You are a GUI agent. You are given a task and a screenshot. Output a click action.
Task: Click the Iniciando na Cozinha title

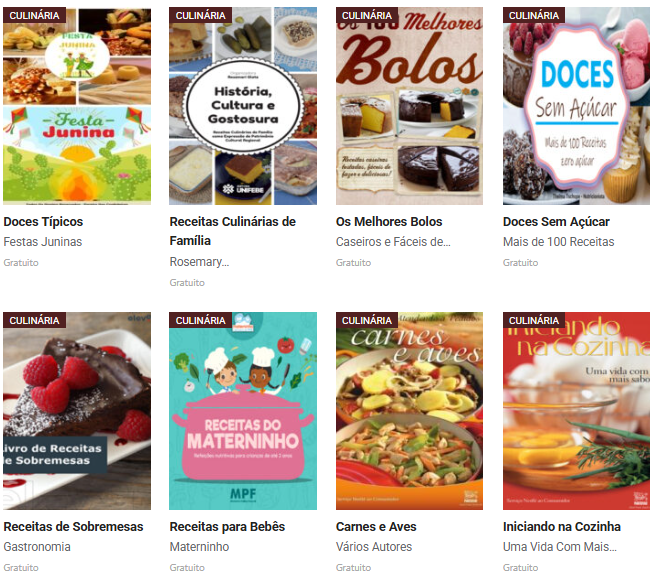tap(562, 527)
